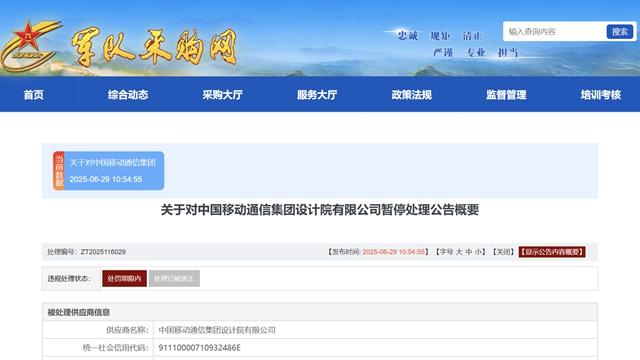640x360 pixels.
Task: Open the 首页 home menu
Action: pyautogui.click(x=33, y=95)
